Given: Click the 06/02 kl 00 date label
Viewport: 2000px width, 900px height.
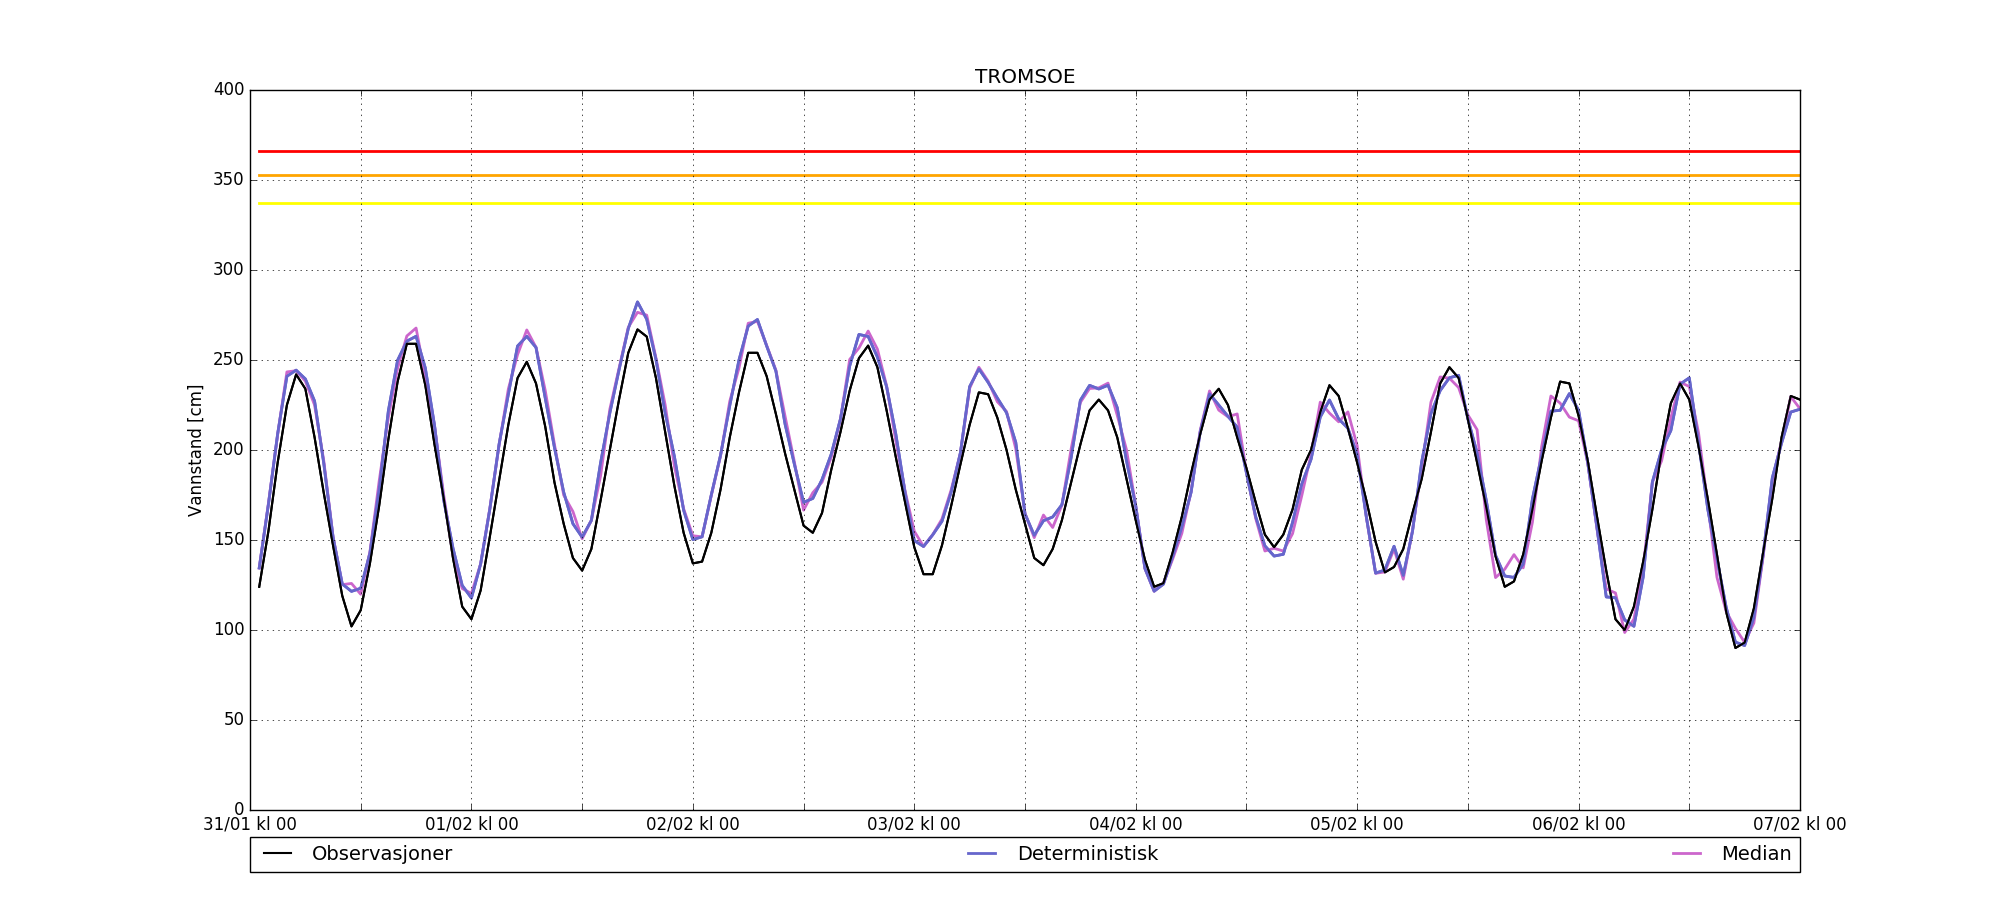Looking at the screenshot, I should point(1579,825).
